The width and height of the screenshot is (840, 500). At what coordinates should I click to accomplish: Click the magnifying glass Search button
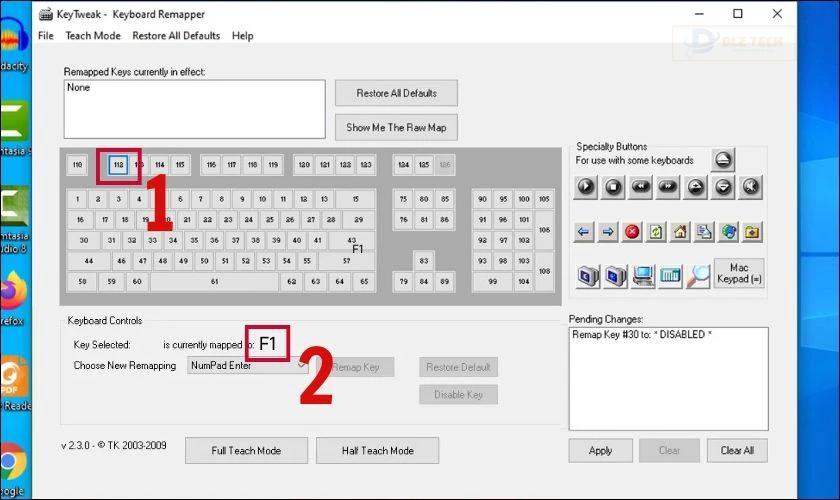pyautogui.click(x=698, y=276)
